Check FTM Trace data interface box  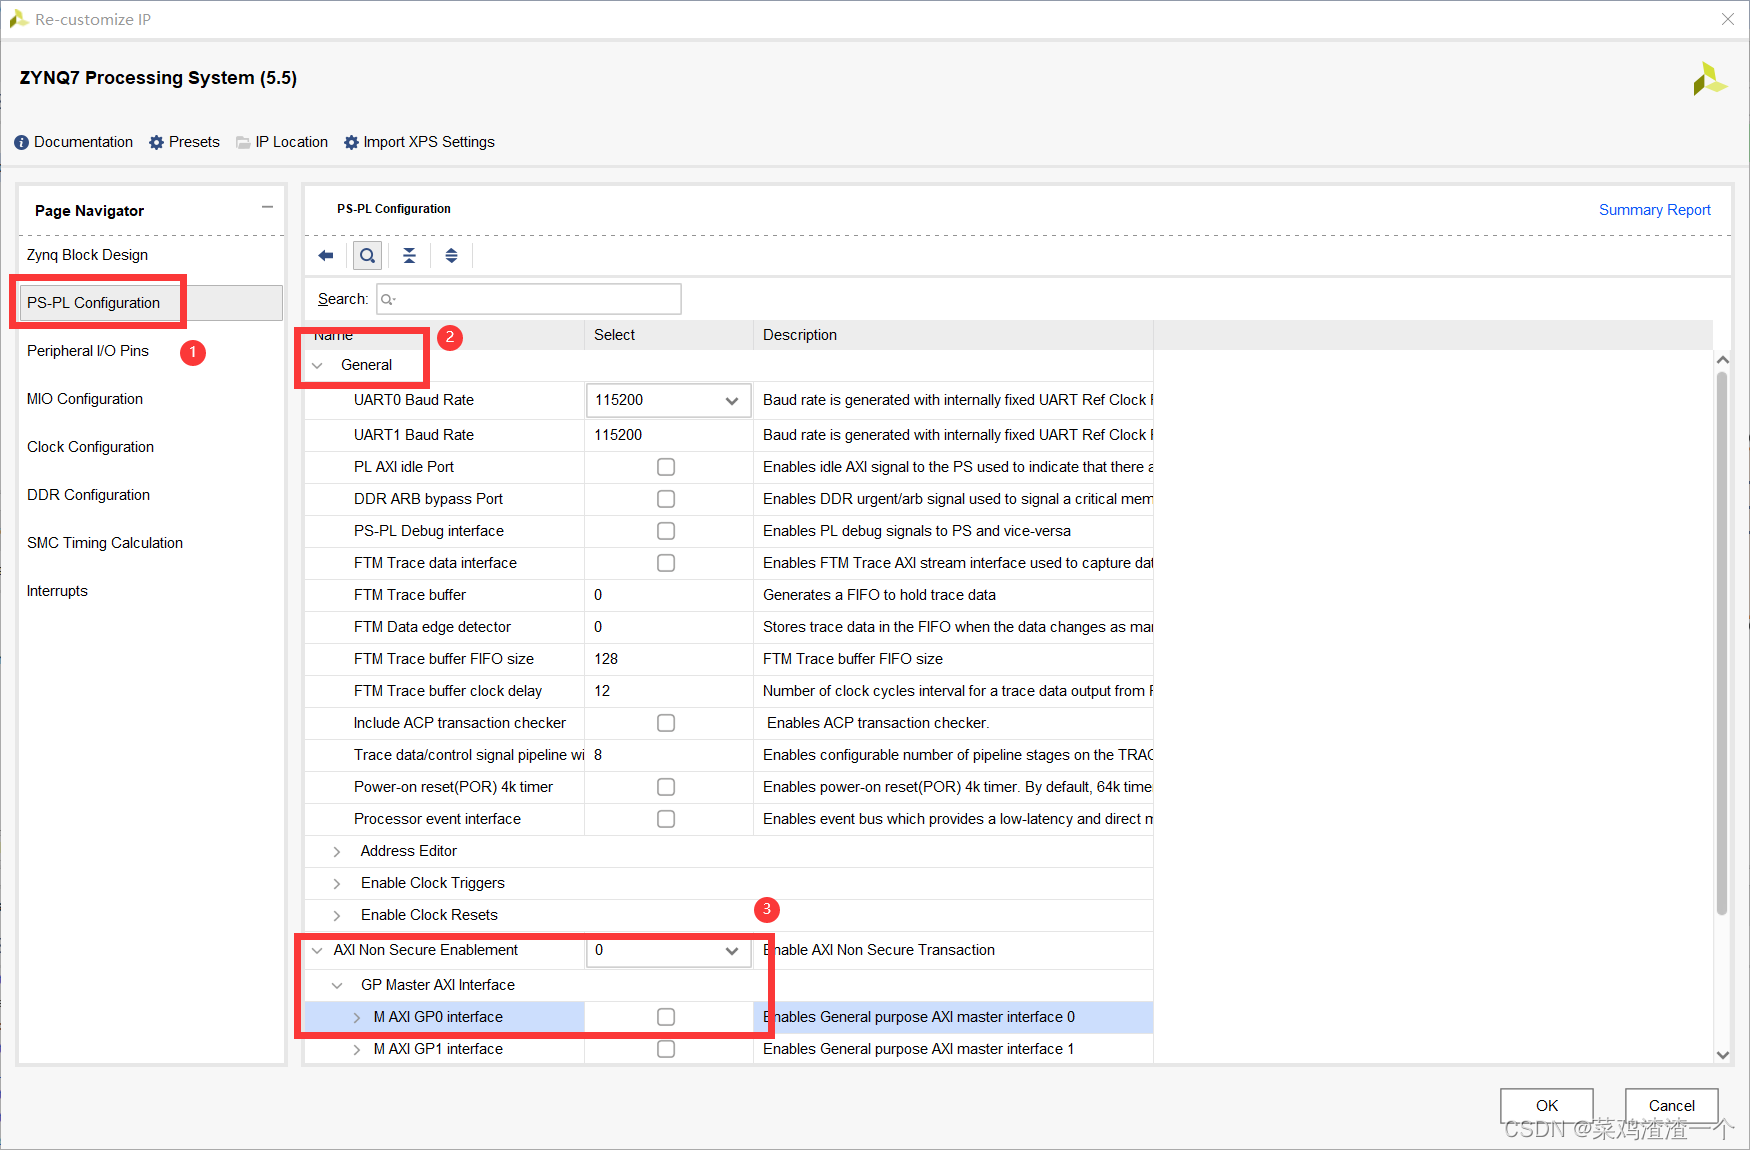pos(666,563)
